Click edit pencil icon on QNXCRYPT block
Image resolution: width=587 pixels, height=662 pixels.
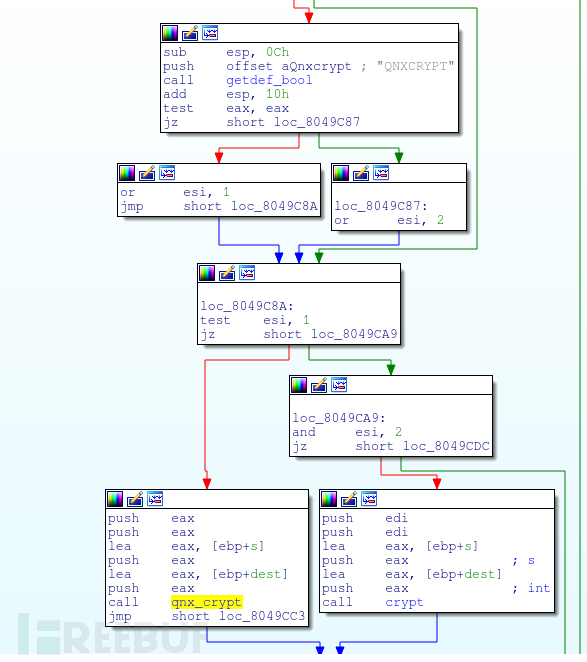(x=190, y=33)
